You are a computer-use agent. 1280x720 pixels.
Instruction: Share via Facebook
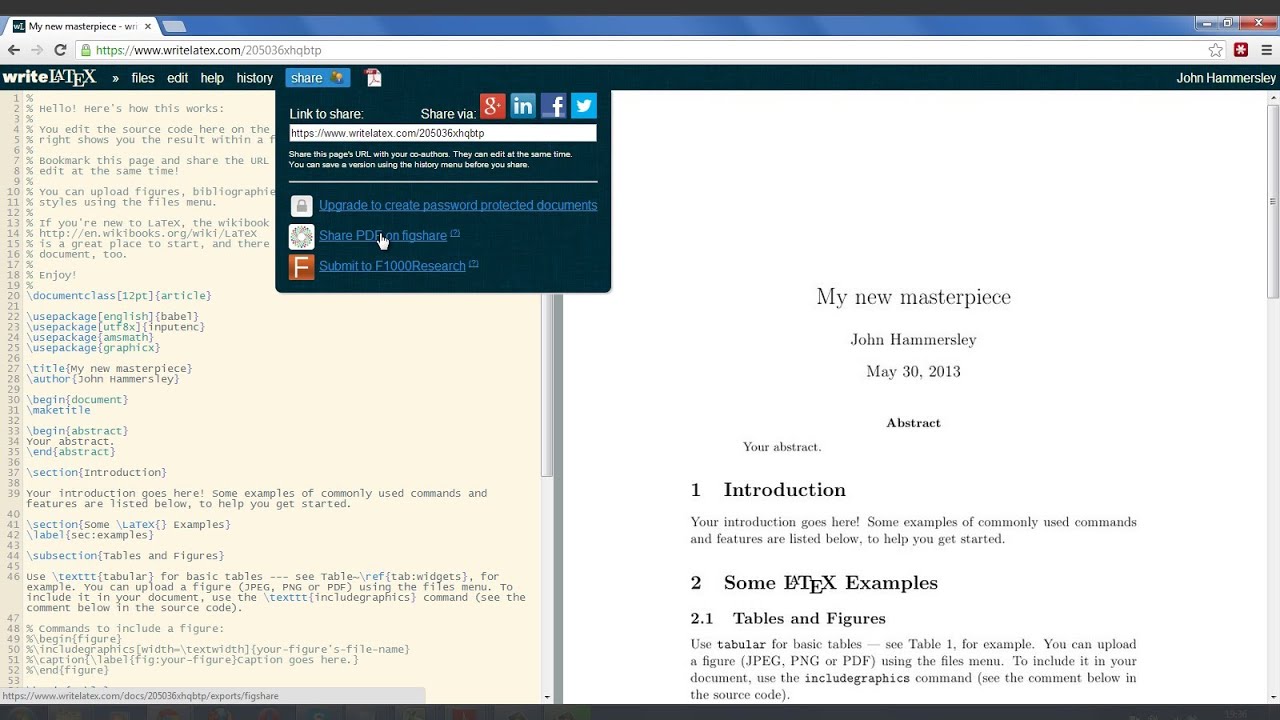(553, 106)
